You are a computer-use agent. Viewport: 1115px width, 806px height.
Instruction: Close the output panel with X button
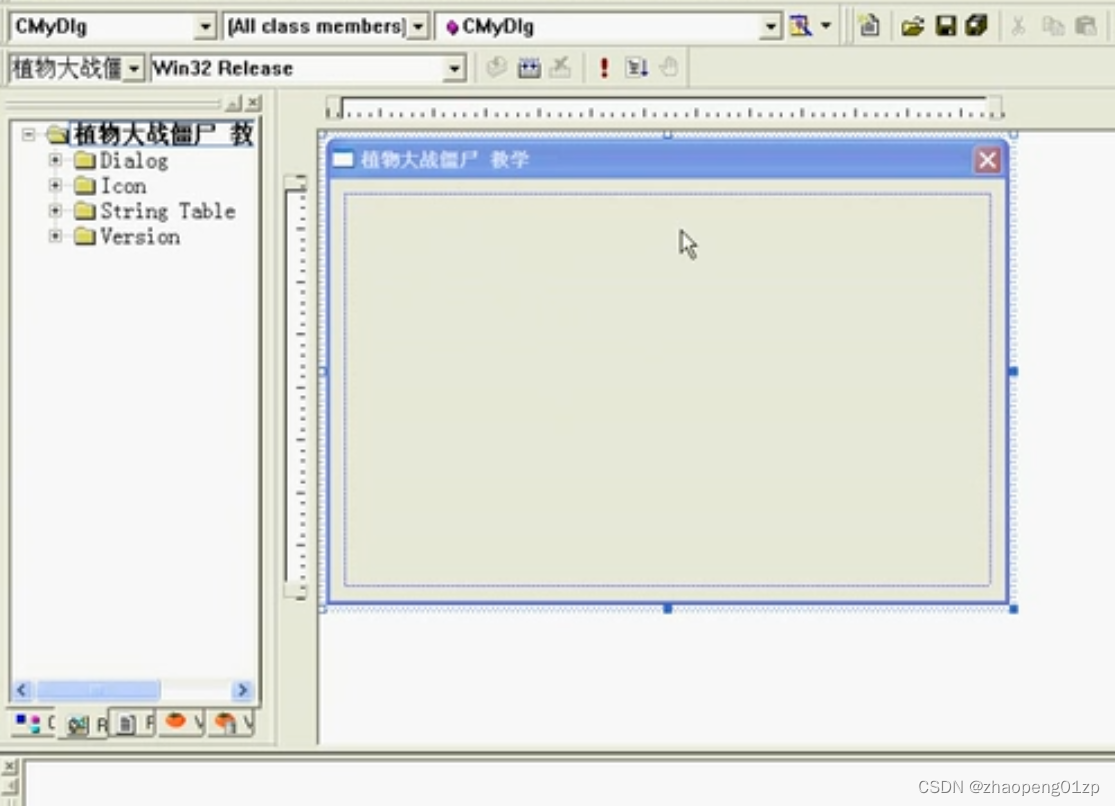click(x=9, y=766)
